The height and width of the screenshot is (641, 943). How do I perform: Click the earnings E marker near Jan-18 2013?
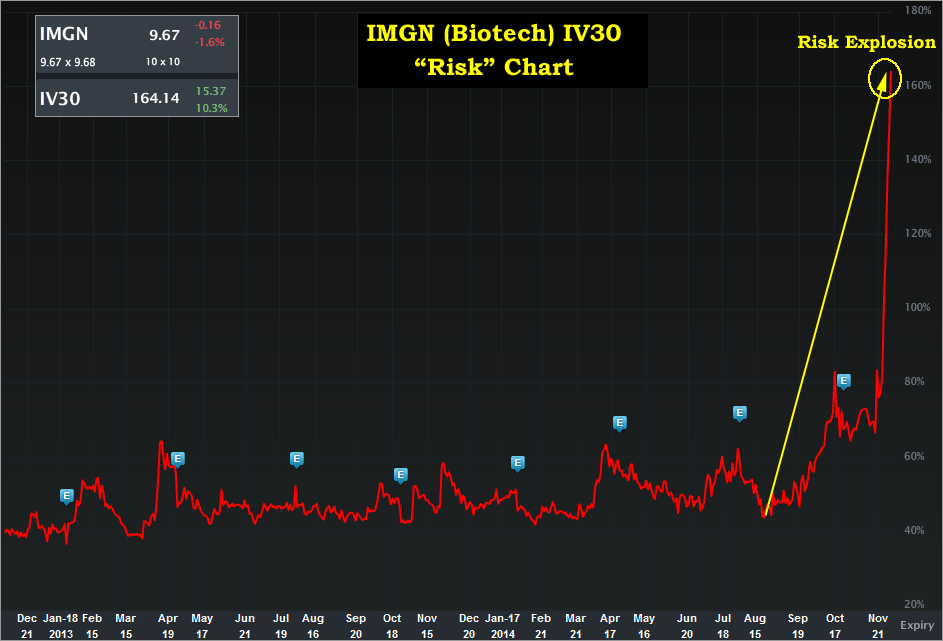click(x=67, y=496)
